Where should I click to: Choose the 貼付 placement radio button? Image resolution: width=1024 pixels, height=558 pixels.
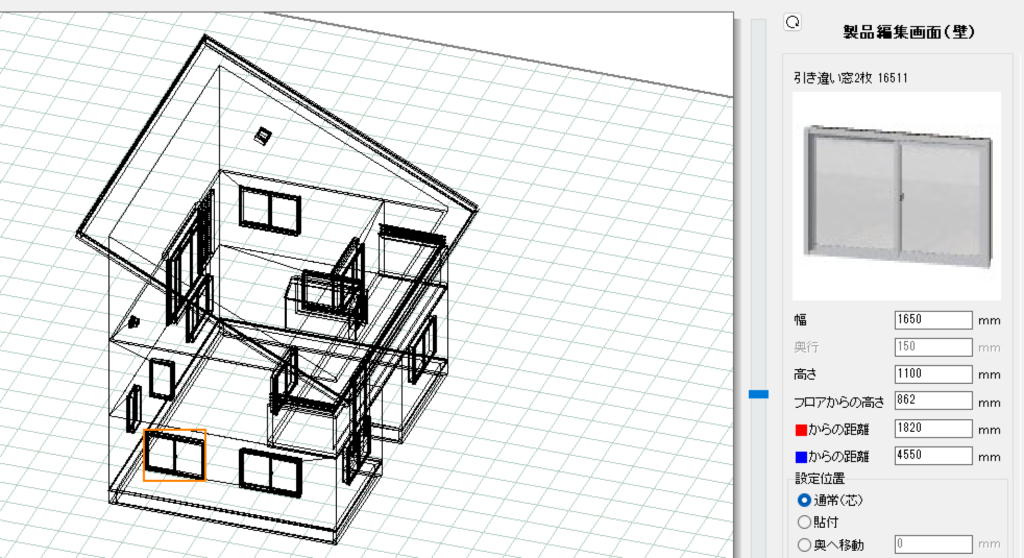[803, 521]
